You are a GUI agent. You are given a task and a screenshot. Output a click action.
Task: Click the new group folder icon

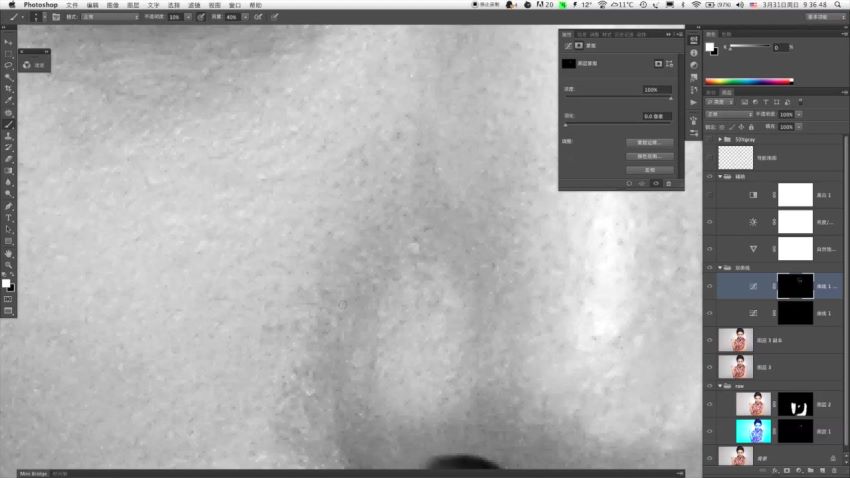point(810,470)
